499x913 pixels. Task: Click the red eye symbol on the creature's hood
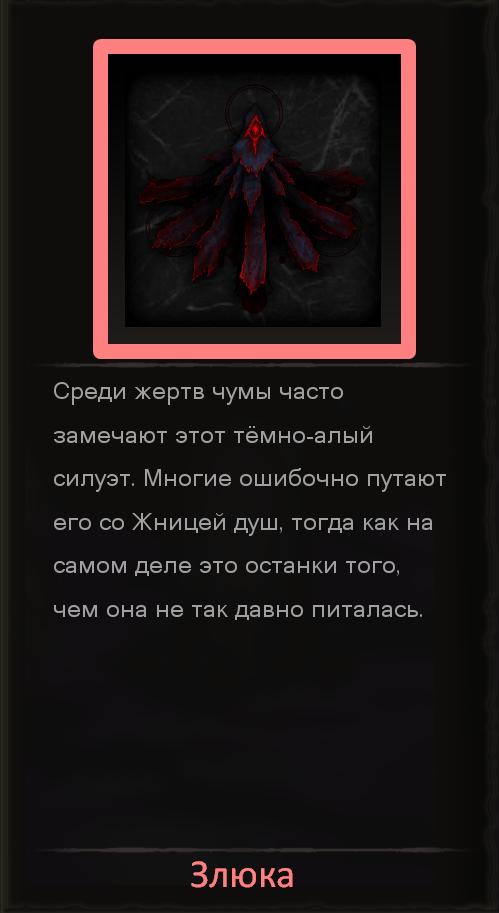click(254, 129)
